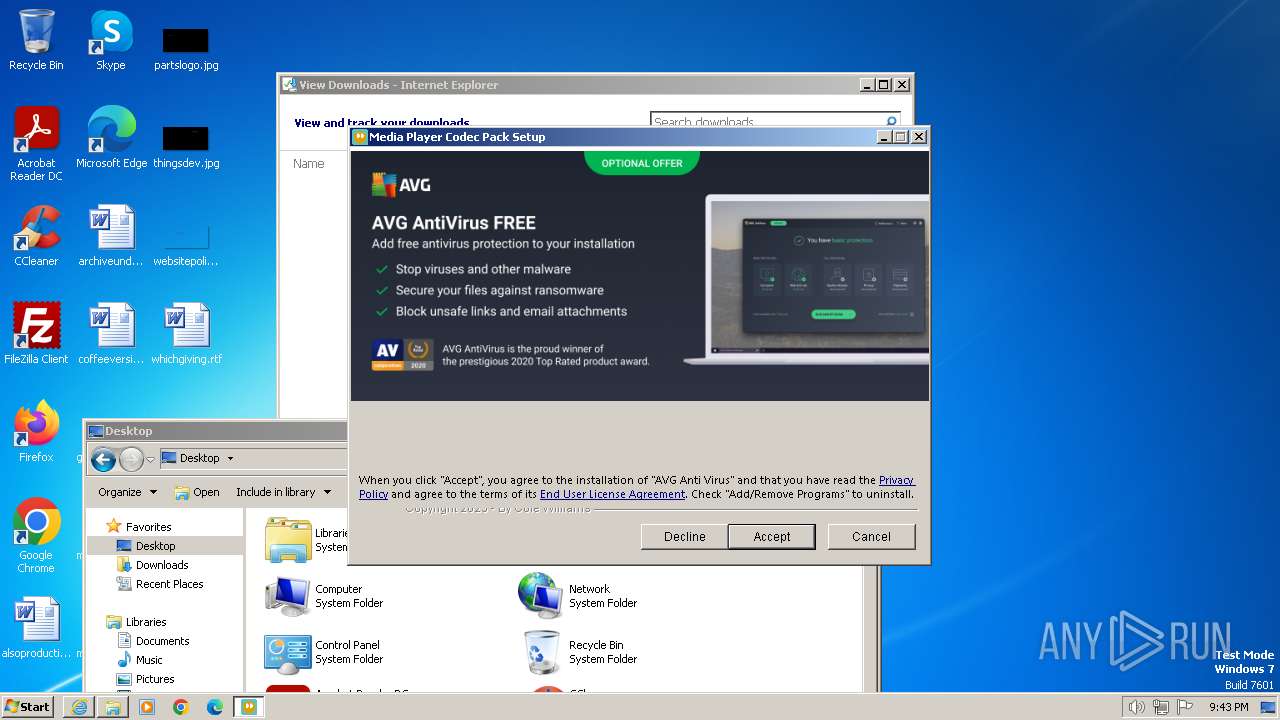
Task: Open File Explorer from taskbar
Action: tap(113, 707)
